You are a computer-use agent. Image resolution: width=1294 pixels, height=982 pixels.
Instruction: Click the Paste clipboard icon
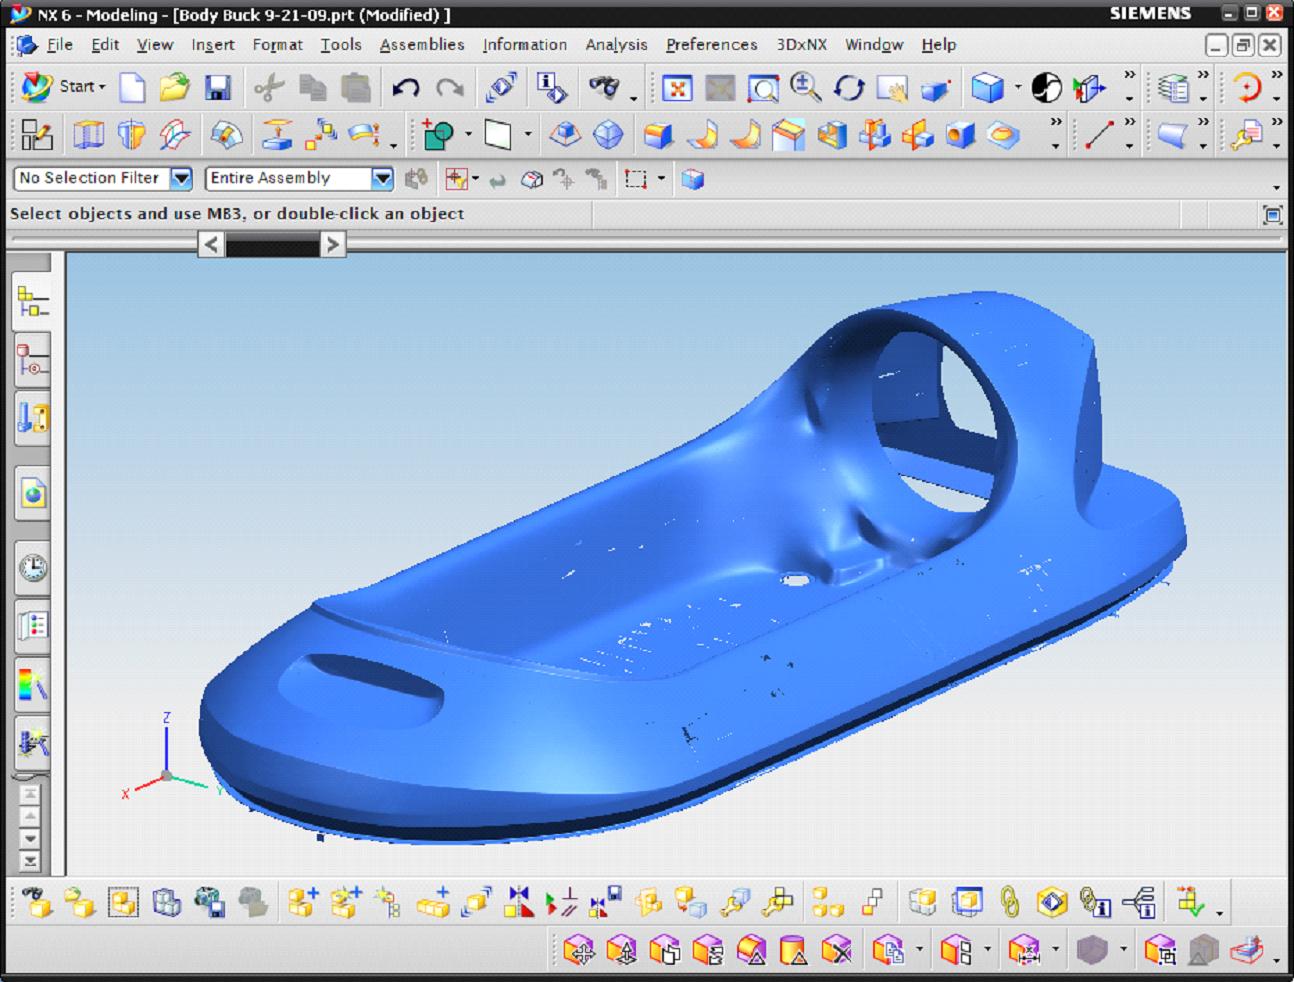point(356,88)
